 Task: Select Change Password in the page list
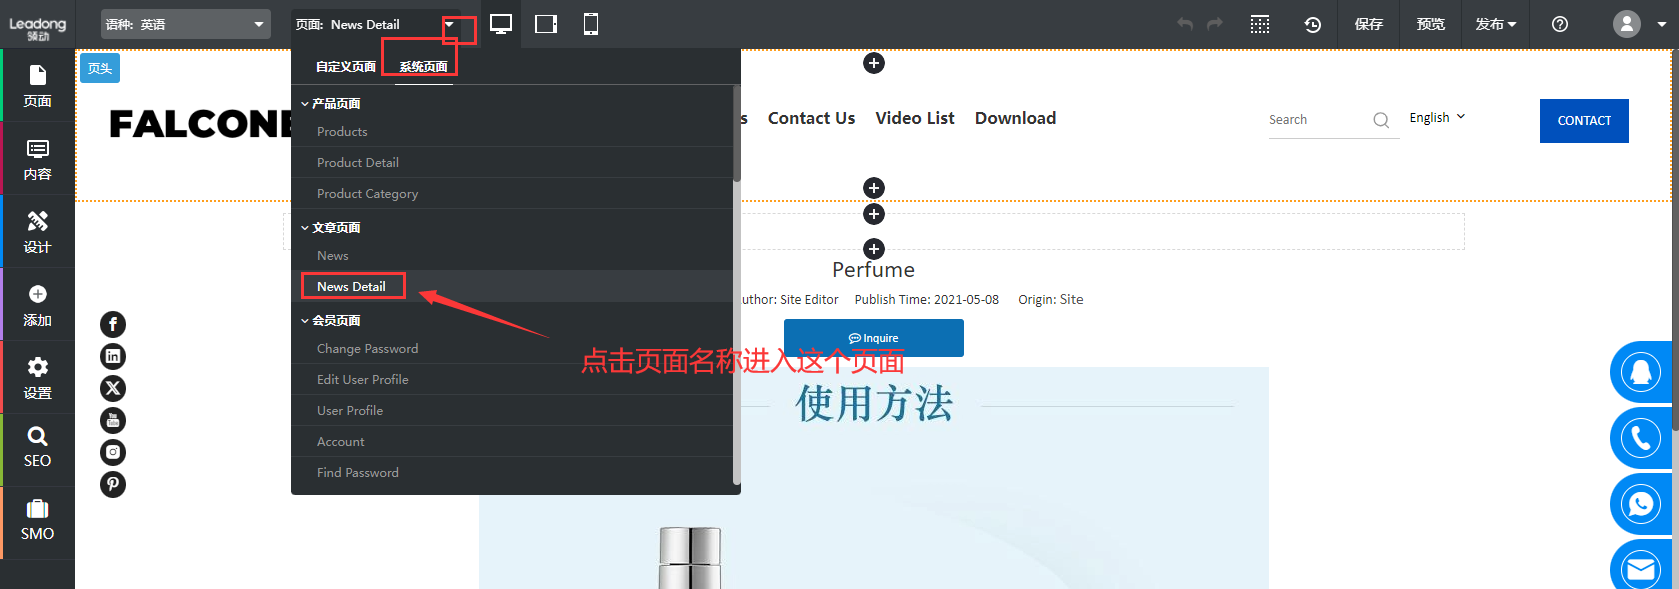click(x=512, y=348)
